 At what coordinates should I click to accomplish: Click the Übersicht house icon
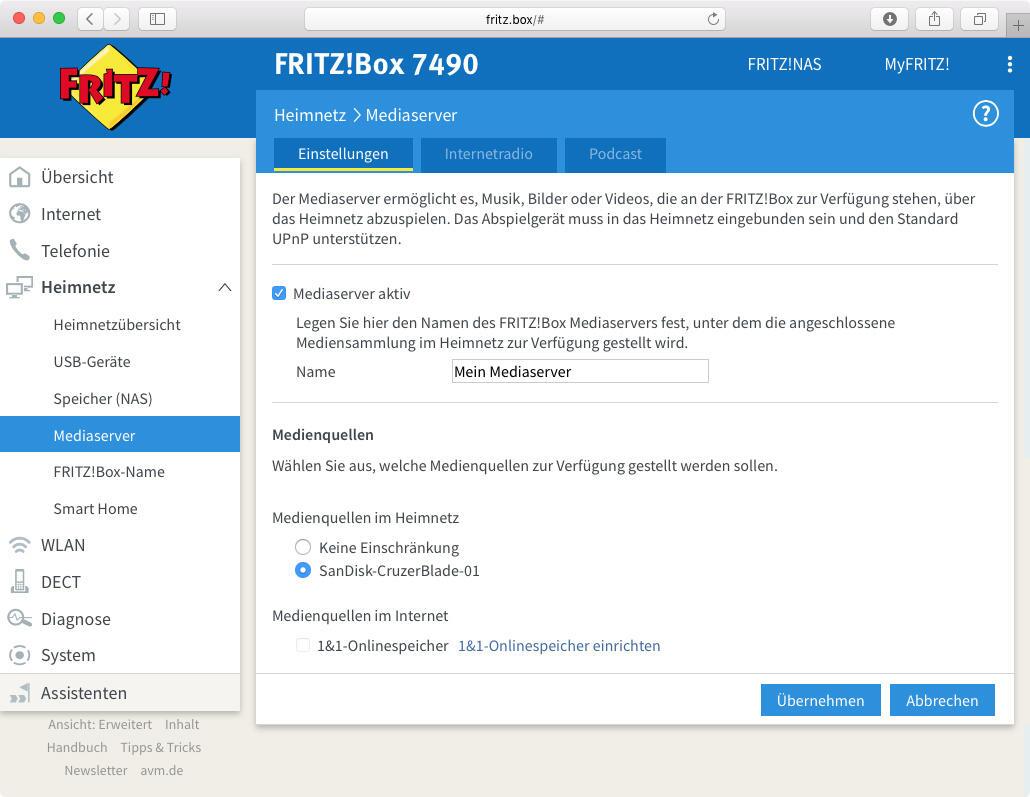click(x=20, y=177)
